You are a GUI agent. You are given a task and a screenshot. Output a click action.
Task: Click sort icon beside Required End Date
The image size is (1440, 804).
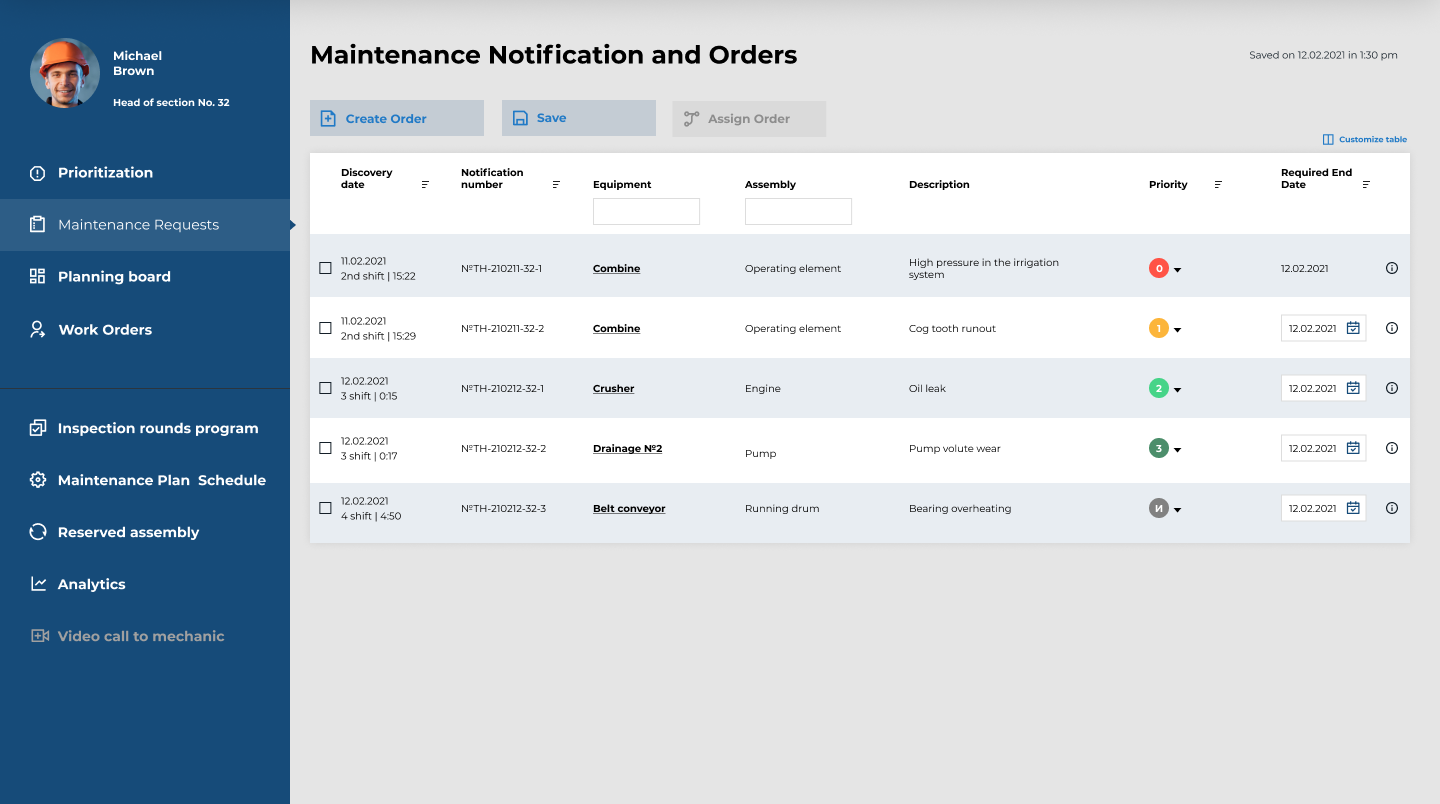[1366, 185]
